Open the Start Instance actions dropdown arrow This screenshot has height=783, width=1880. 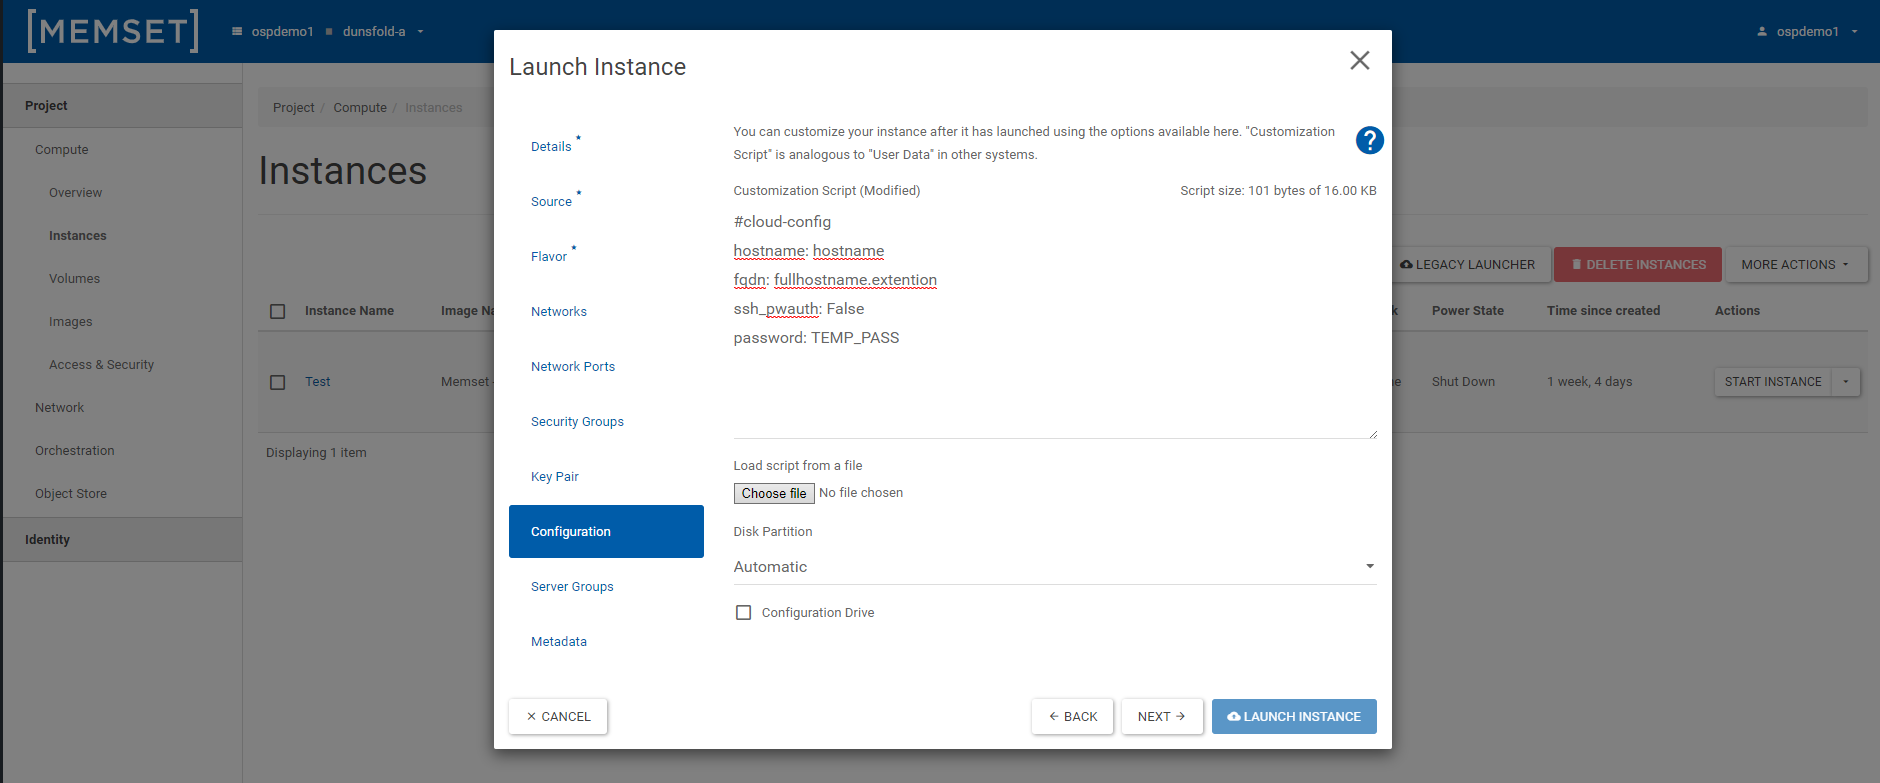tap(1846, 382)
